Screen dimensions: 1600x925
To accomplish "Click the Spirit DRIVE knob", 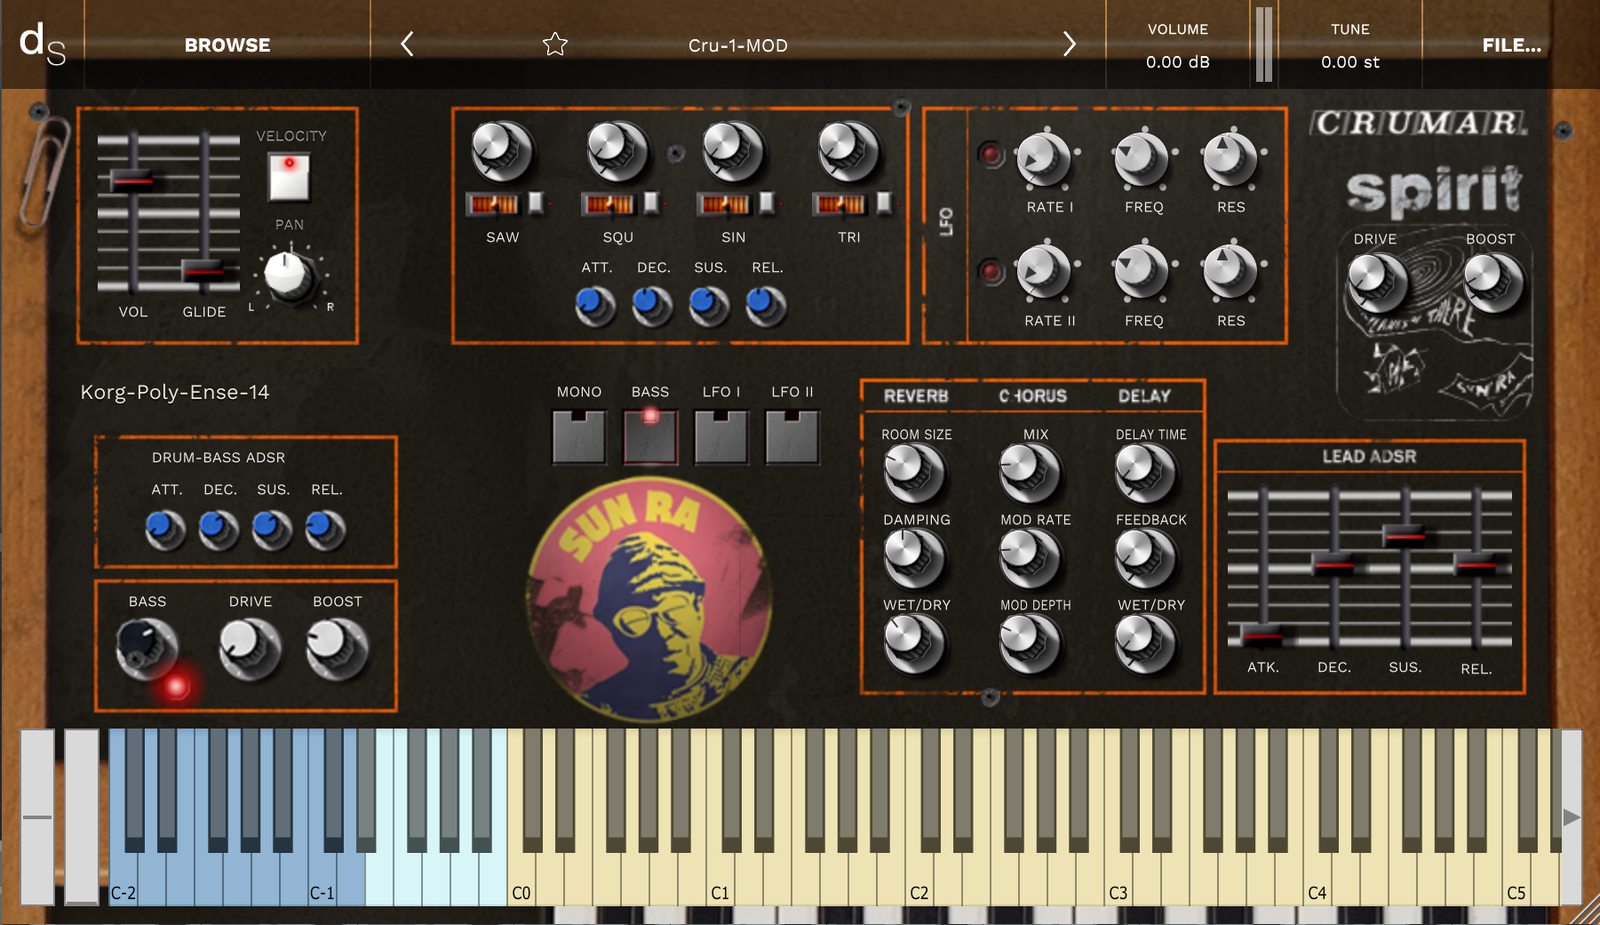I will [x=1376, y=281].
